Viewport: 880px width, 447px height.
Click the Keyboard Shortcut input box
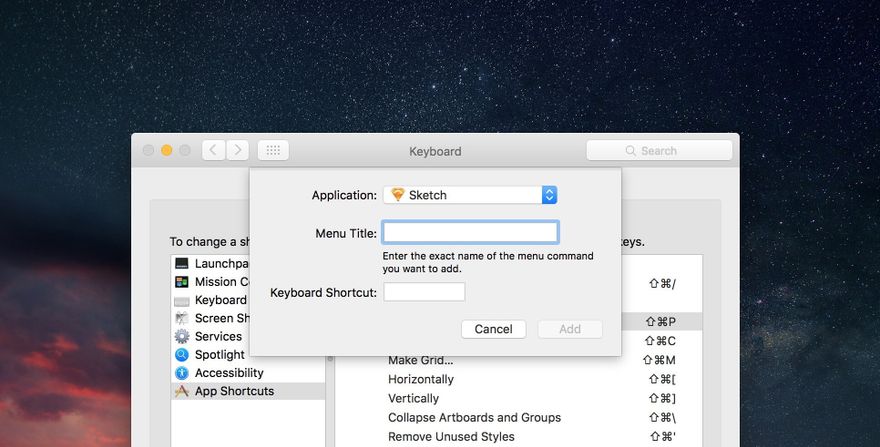424,292
